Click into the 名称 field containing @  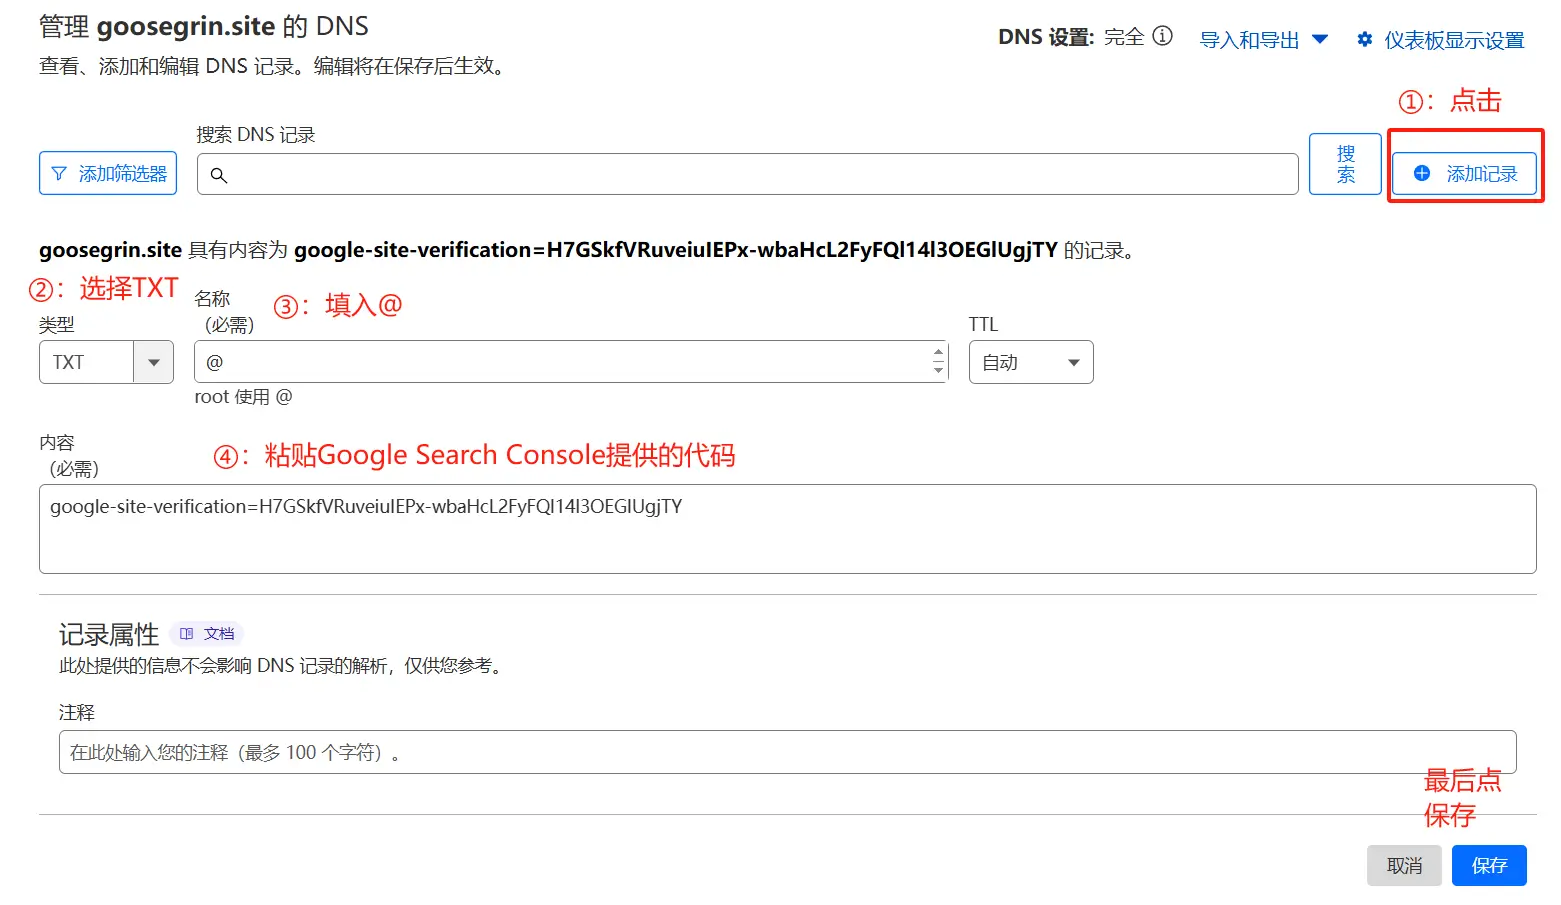pyautogui.click(x=560, y=362)
